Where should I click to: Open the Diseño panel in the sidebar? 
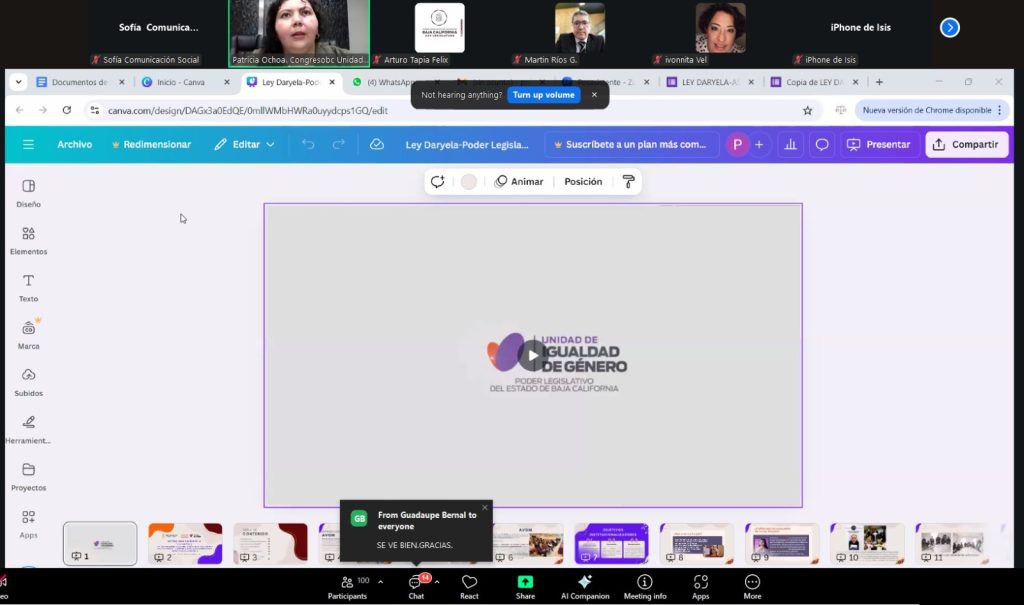coord(28,192)
